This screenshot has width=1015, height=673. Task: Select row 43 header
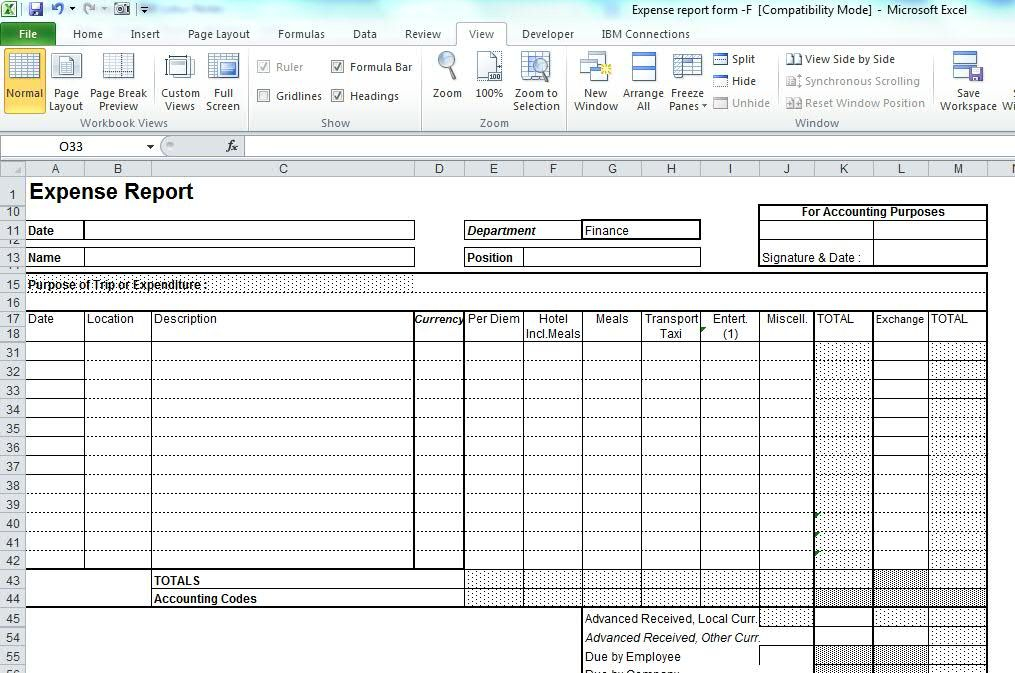point(13,580)
